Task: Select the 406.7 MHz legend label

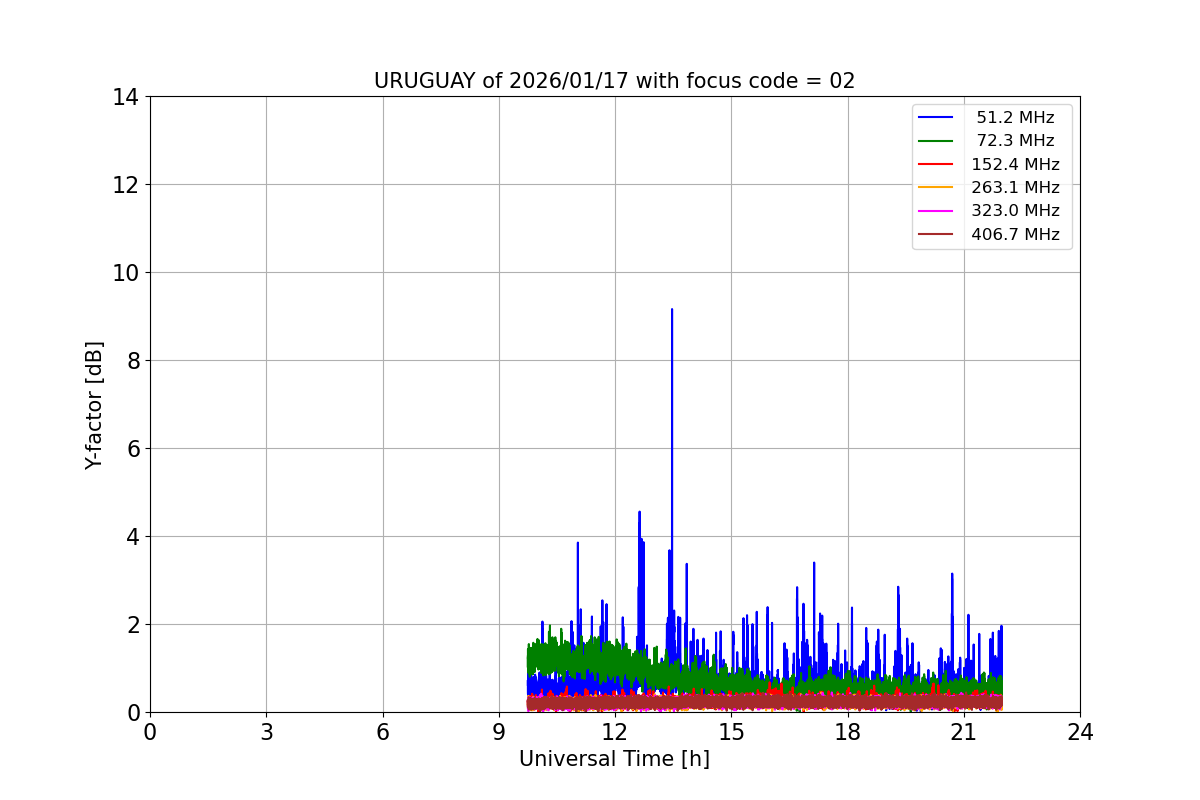Action: point(1015,234)
